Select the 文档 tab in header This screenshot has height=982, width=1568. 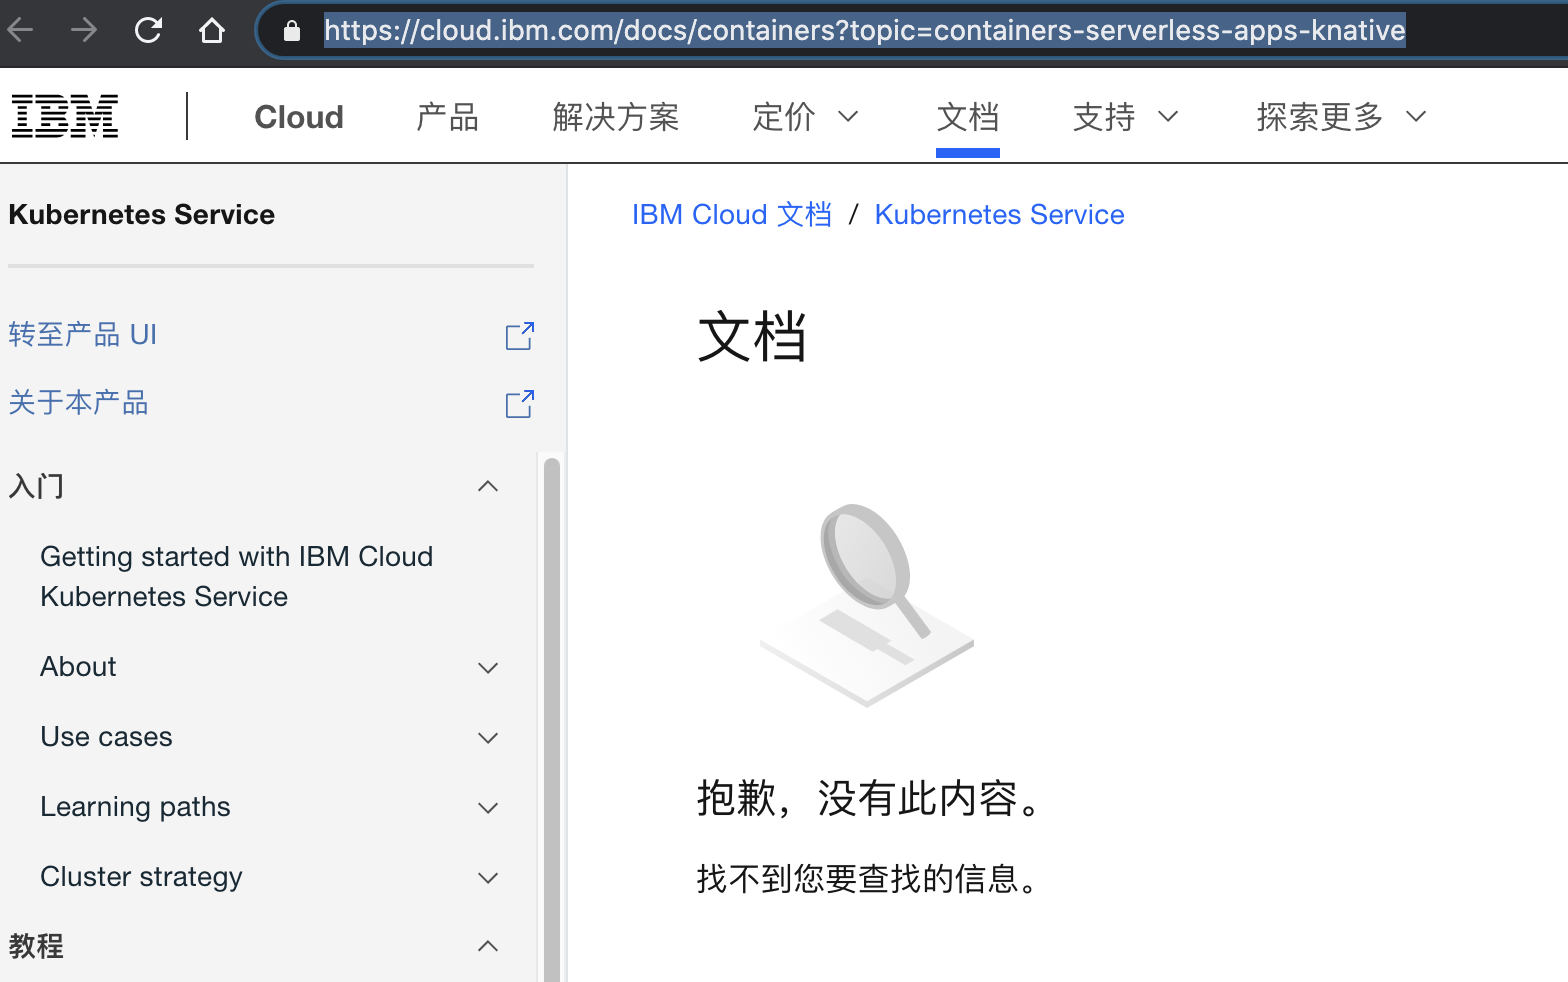click(968, 117)
